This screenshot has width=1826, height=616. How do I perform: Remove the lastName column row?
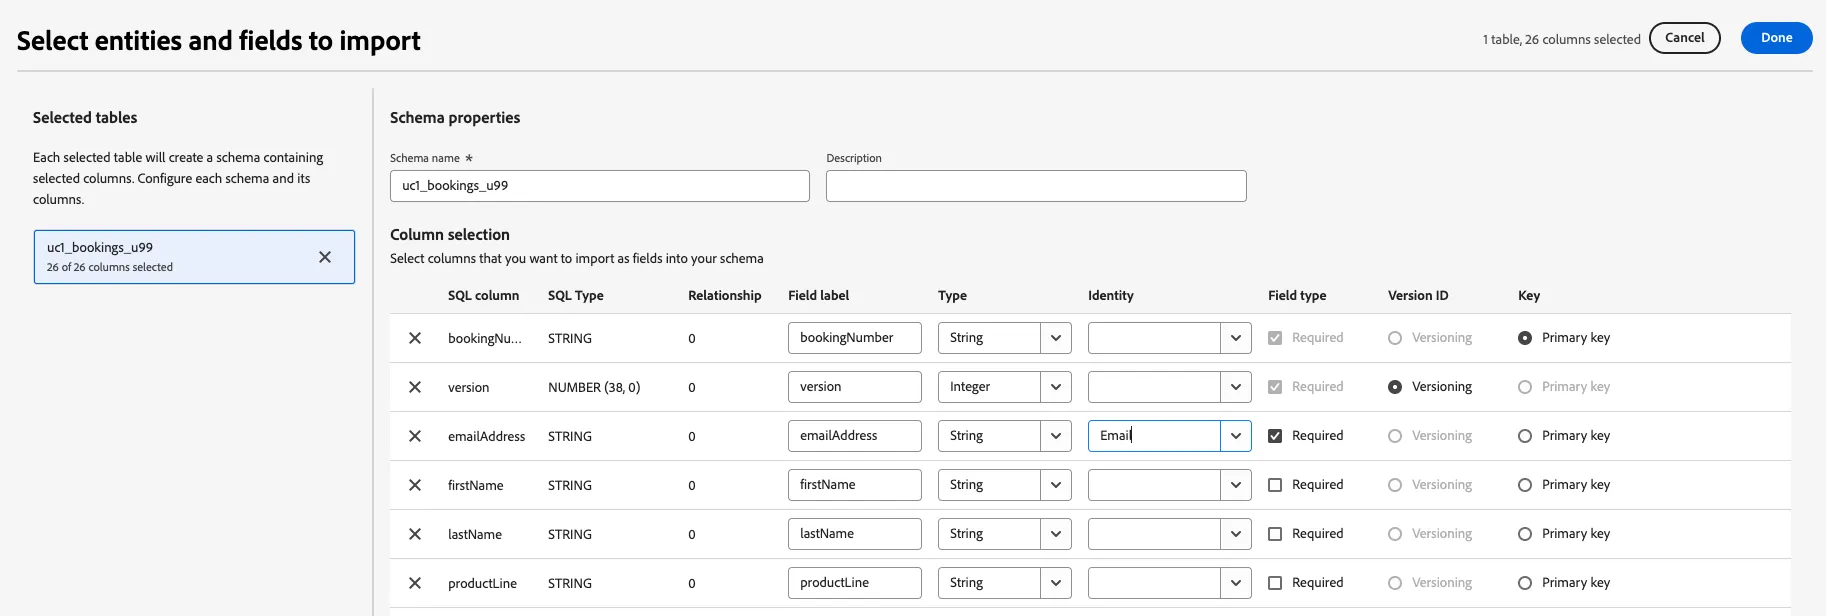[x=415, y=534]
